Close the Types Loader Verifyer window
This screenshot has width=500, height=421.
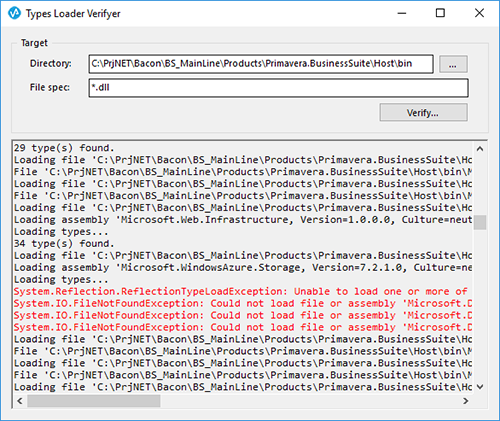click(x=479, y=13)
